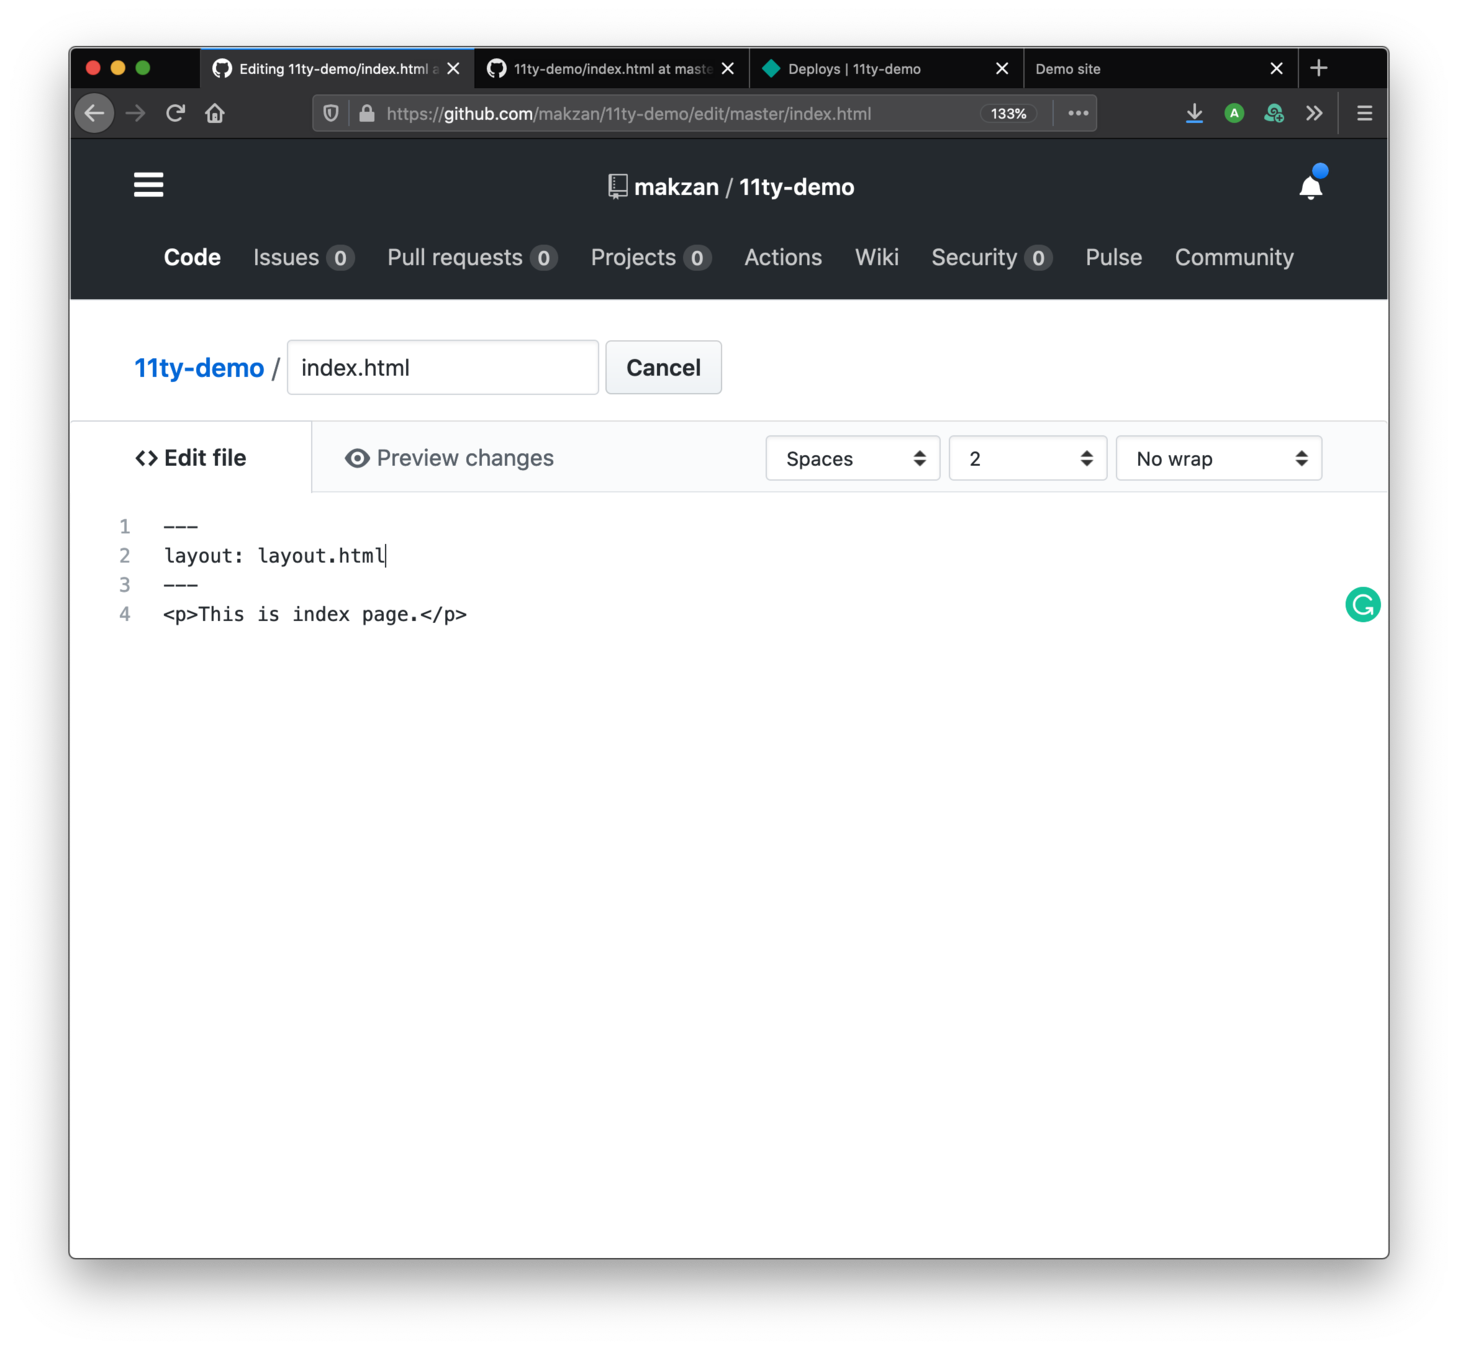Open the Actions section

[x=783, y=257]
